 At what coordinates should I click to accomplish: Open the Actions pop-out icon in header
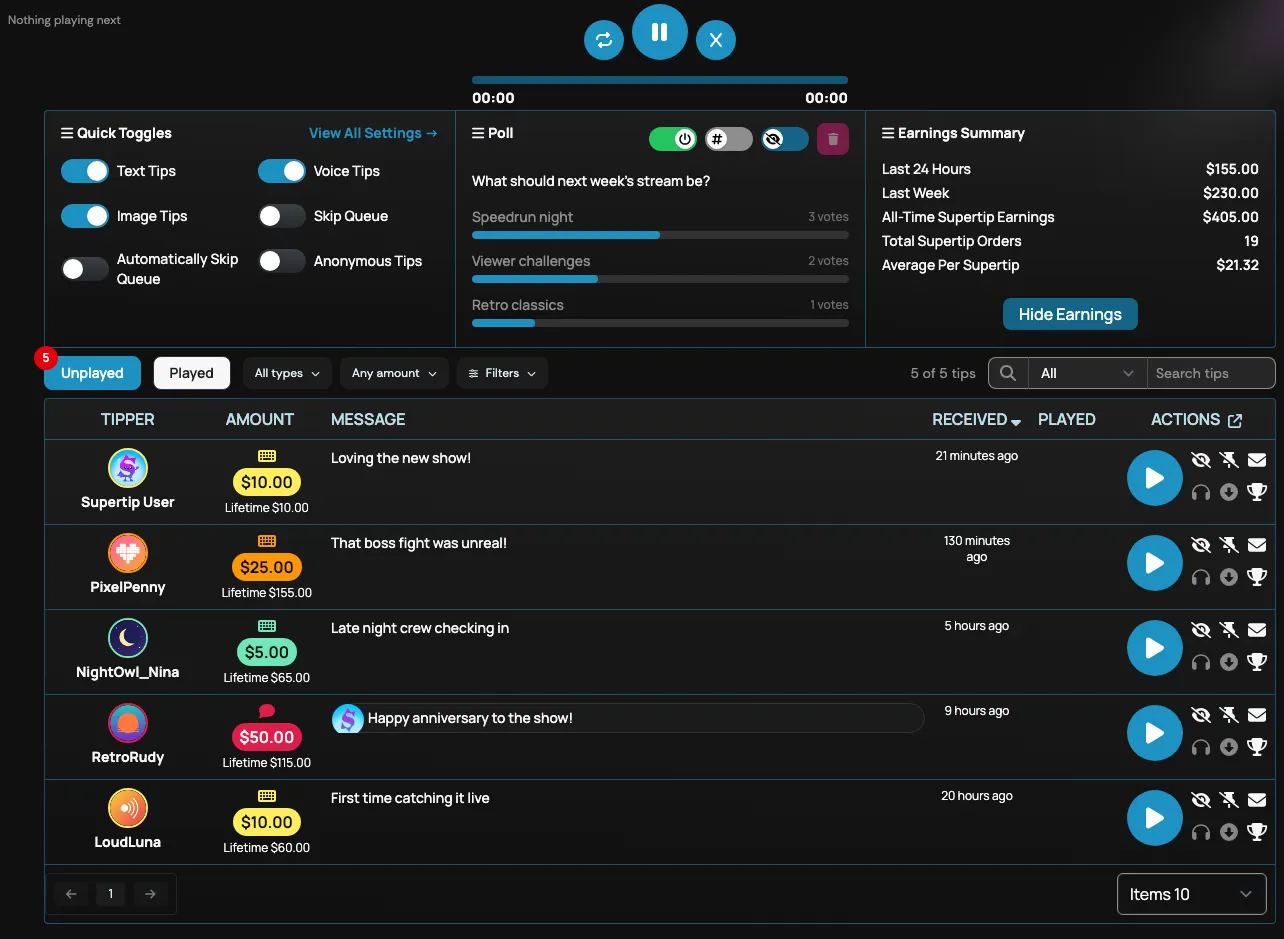[1235, 420]
